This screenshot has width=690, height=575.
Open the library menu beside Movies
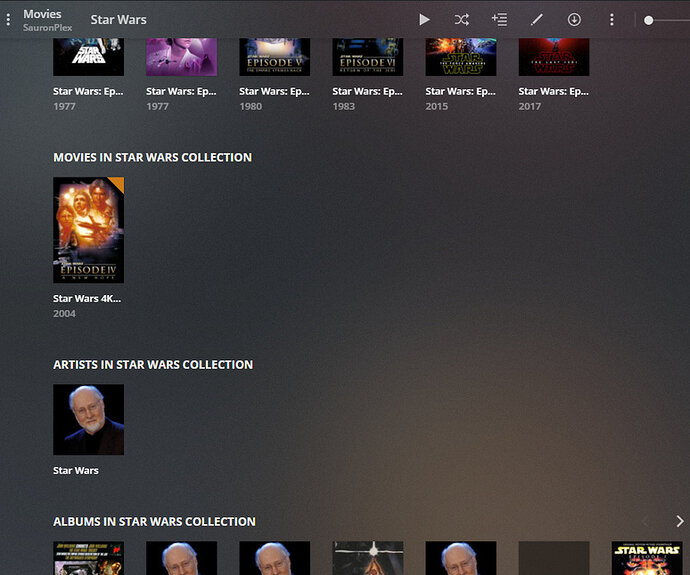coord(8,20)
